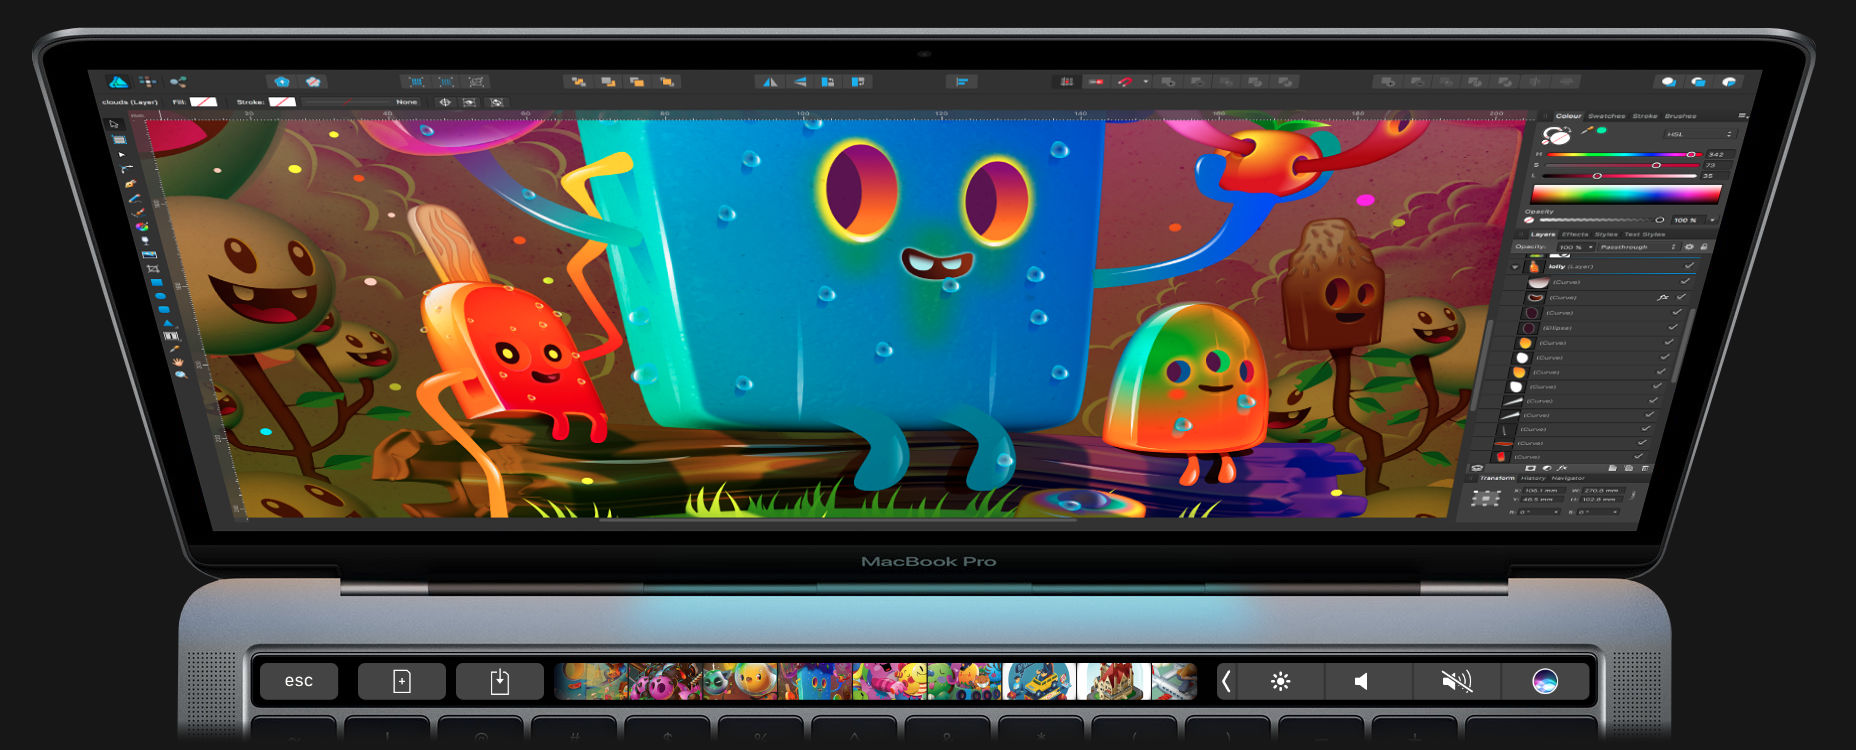Click the fill/stroke selector circles
Screen dimensions: 1856x750
[1557, 135]
